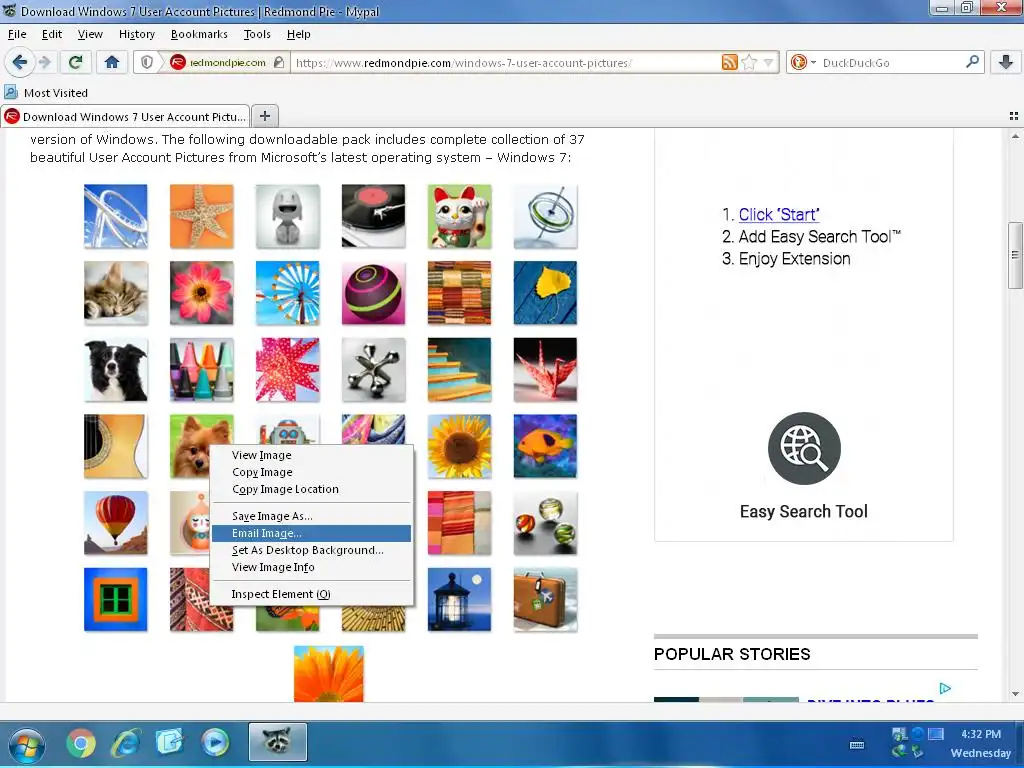Select Copy Image Location

(x=312, y=489)
